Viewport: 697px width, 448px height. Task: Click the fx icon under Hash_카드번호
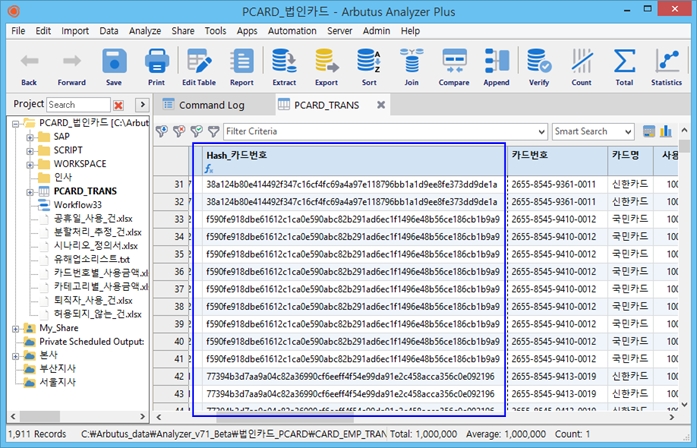coord(209,168)
